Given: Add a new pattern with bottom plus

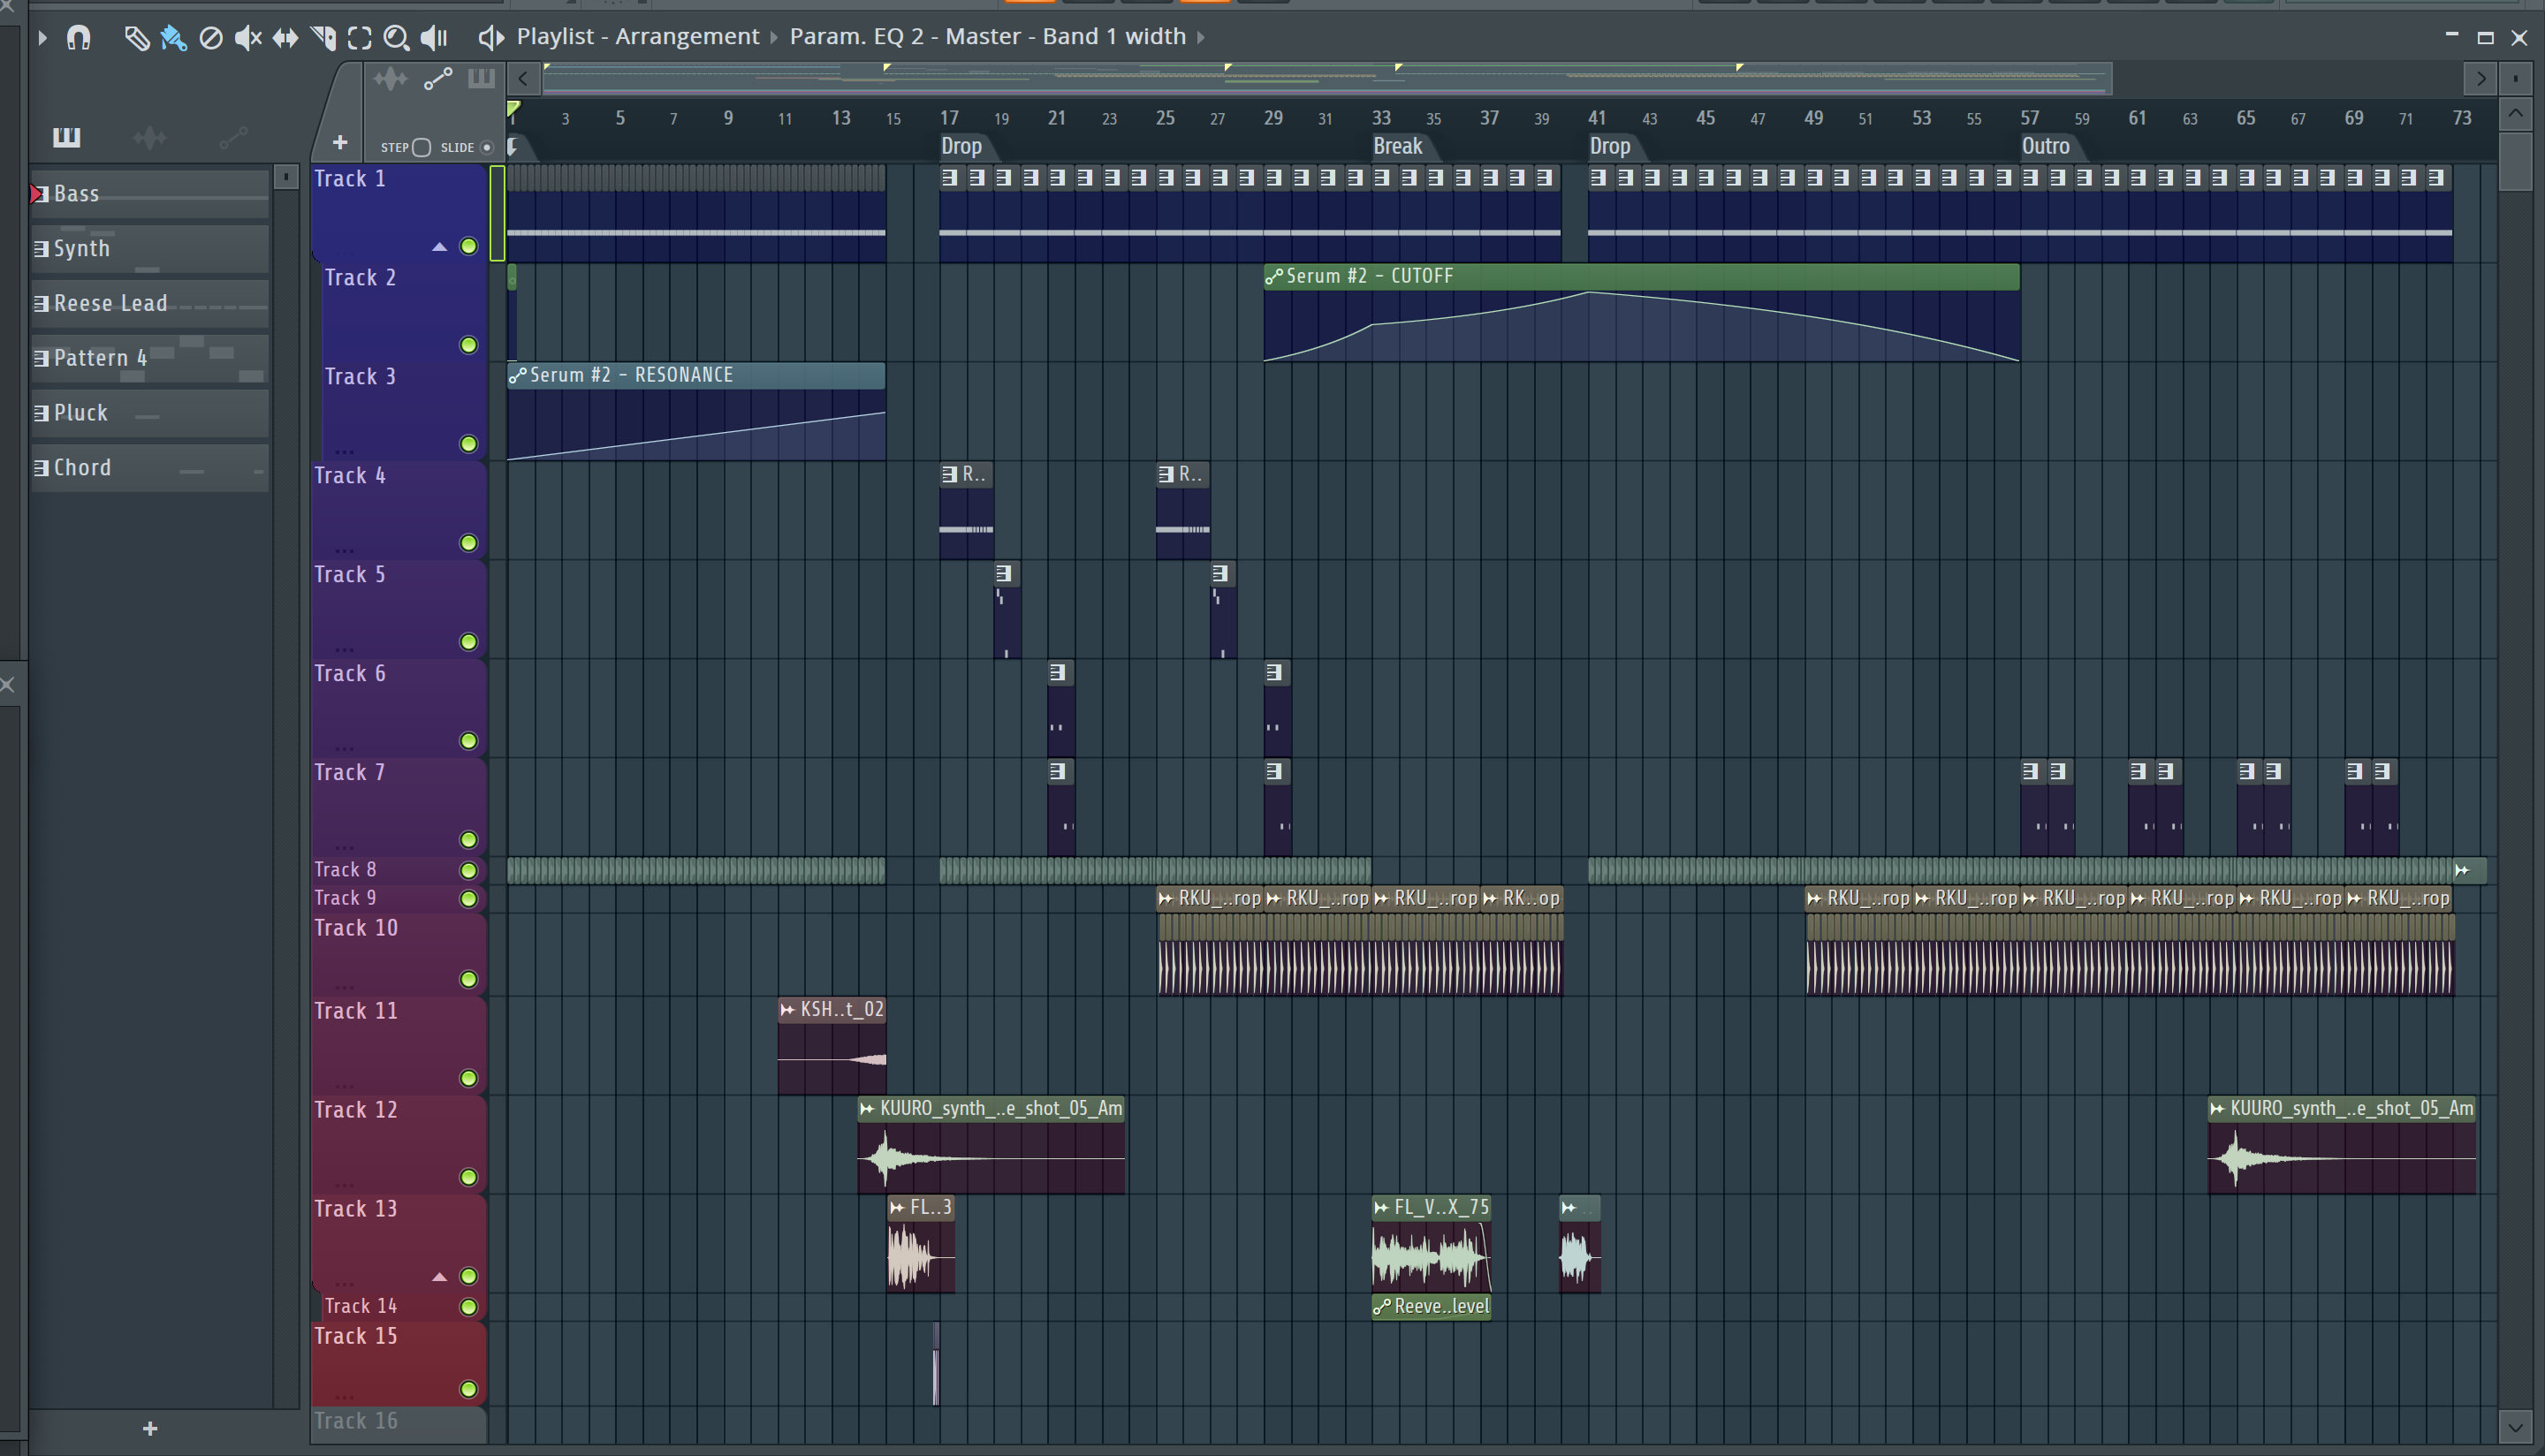Looking at the screenshot, I should (x=150, y=1429).
